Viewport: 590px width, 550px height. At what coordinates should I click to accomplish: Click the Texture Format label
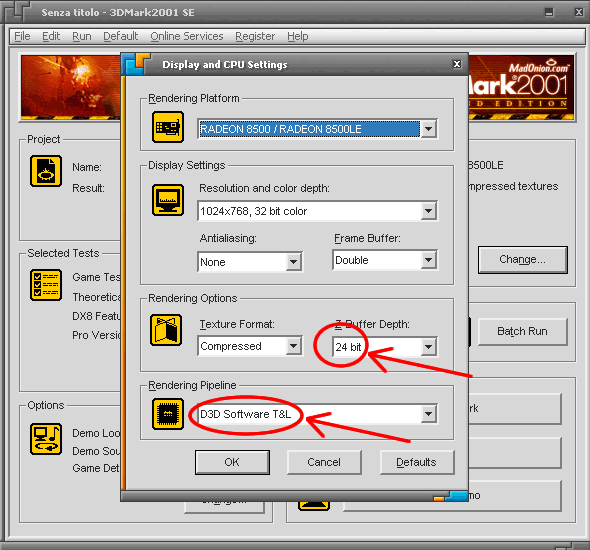237,324
